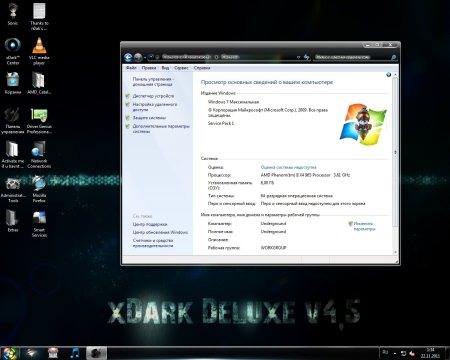This screenshot has height=360, width=450.
Task: Open Счетчики и средства производительности link
Action: [153, 243]
